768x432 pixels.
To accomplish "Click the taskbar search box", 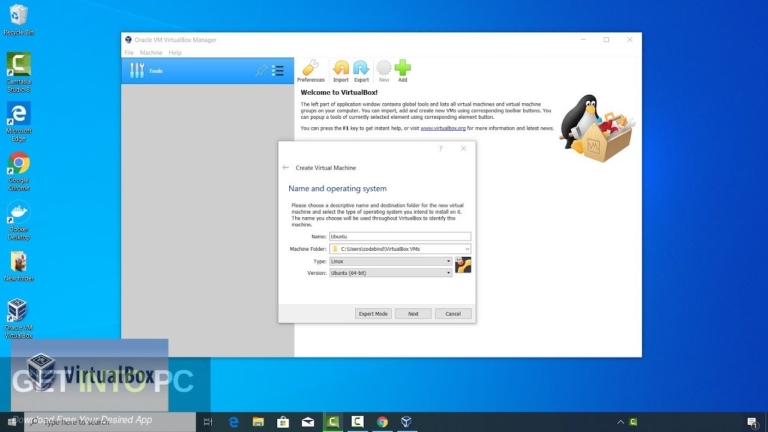I will coord(110,422).
